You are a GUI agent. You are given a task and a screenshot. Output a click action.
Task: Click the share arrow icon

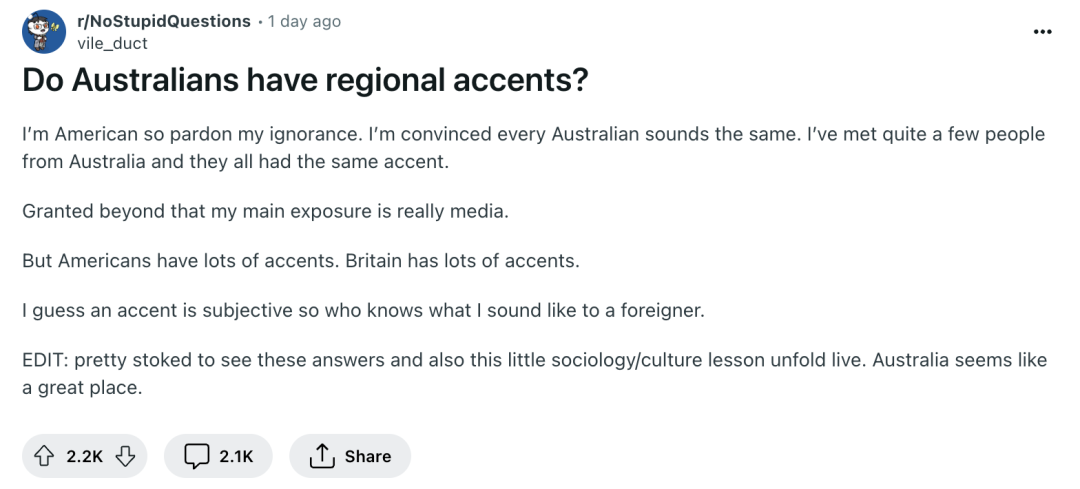[320, 456]
